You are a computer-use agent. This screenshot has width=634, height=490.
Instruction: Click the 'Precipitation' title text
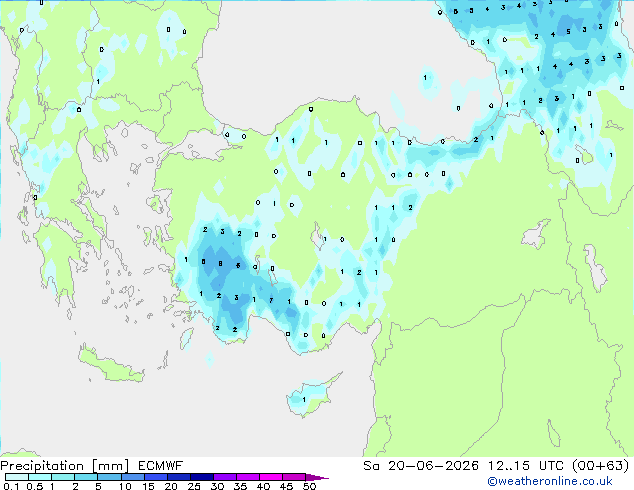[42, 466]
